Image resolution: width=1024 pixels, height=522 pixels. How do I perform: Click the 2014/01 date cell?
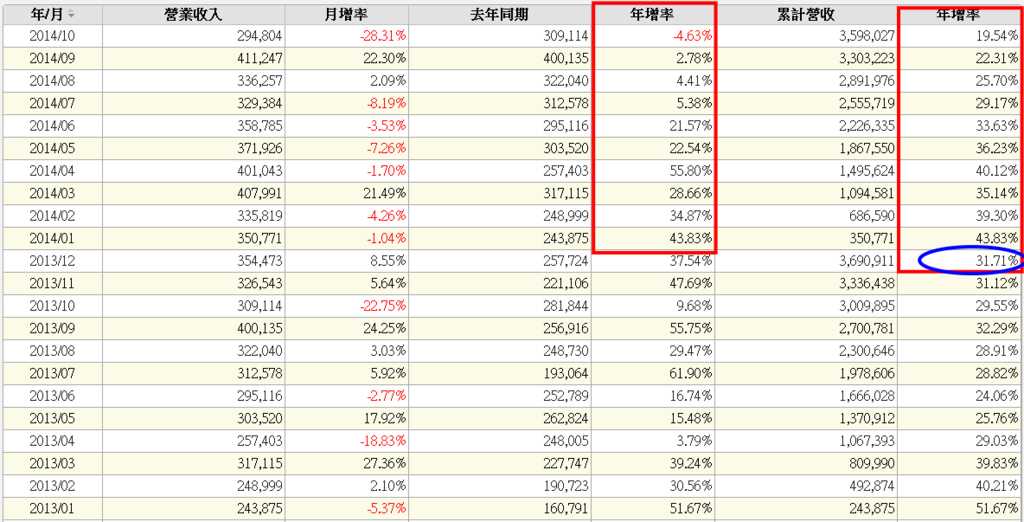tap(53, 238)
